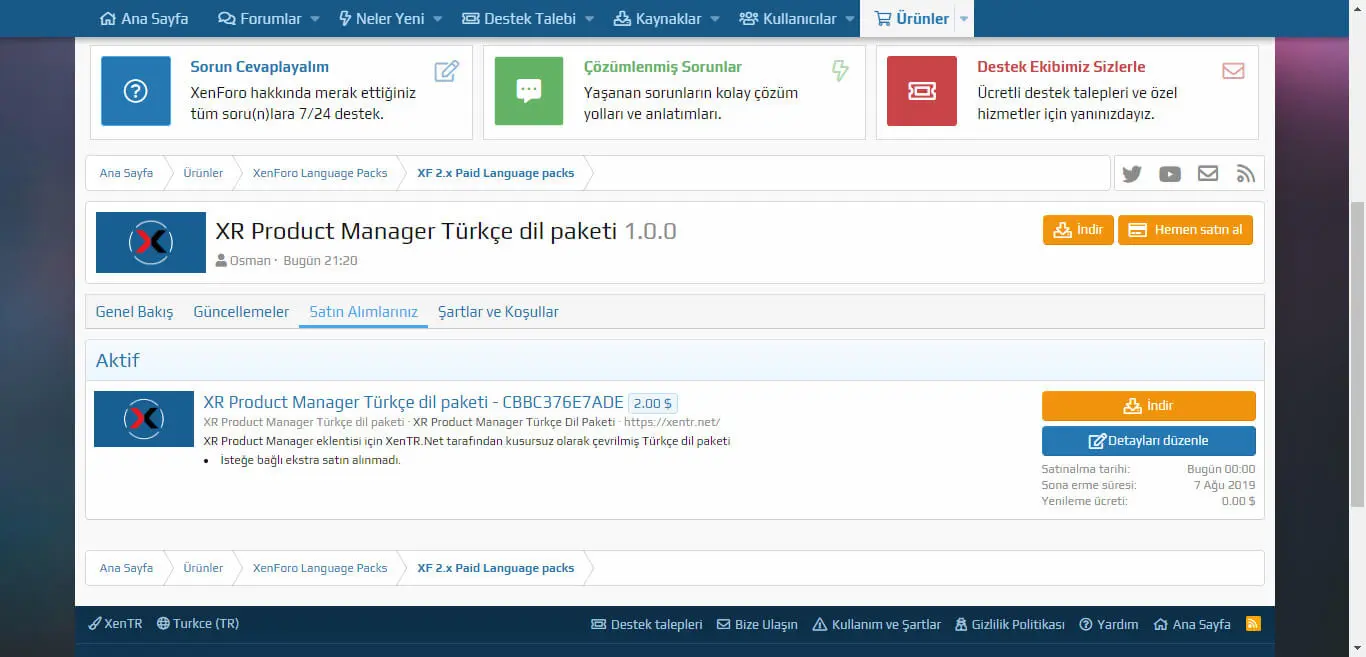The height and width of the screenshot is (657, 1366).
Task: Select the Satın Alımlarınız tab
Action: pyautogui.click(x=364, y=312)
